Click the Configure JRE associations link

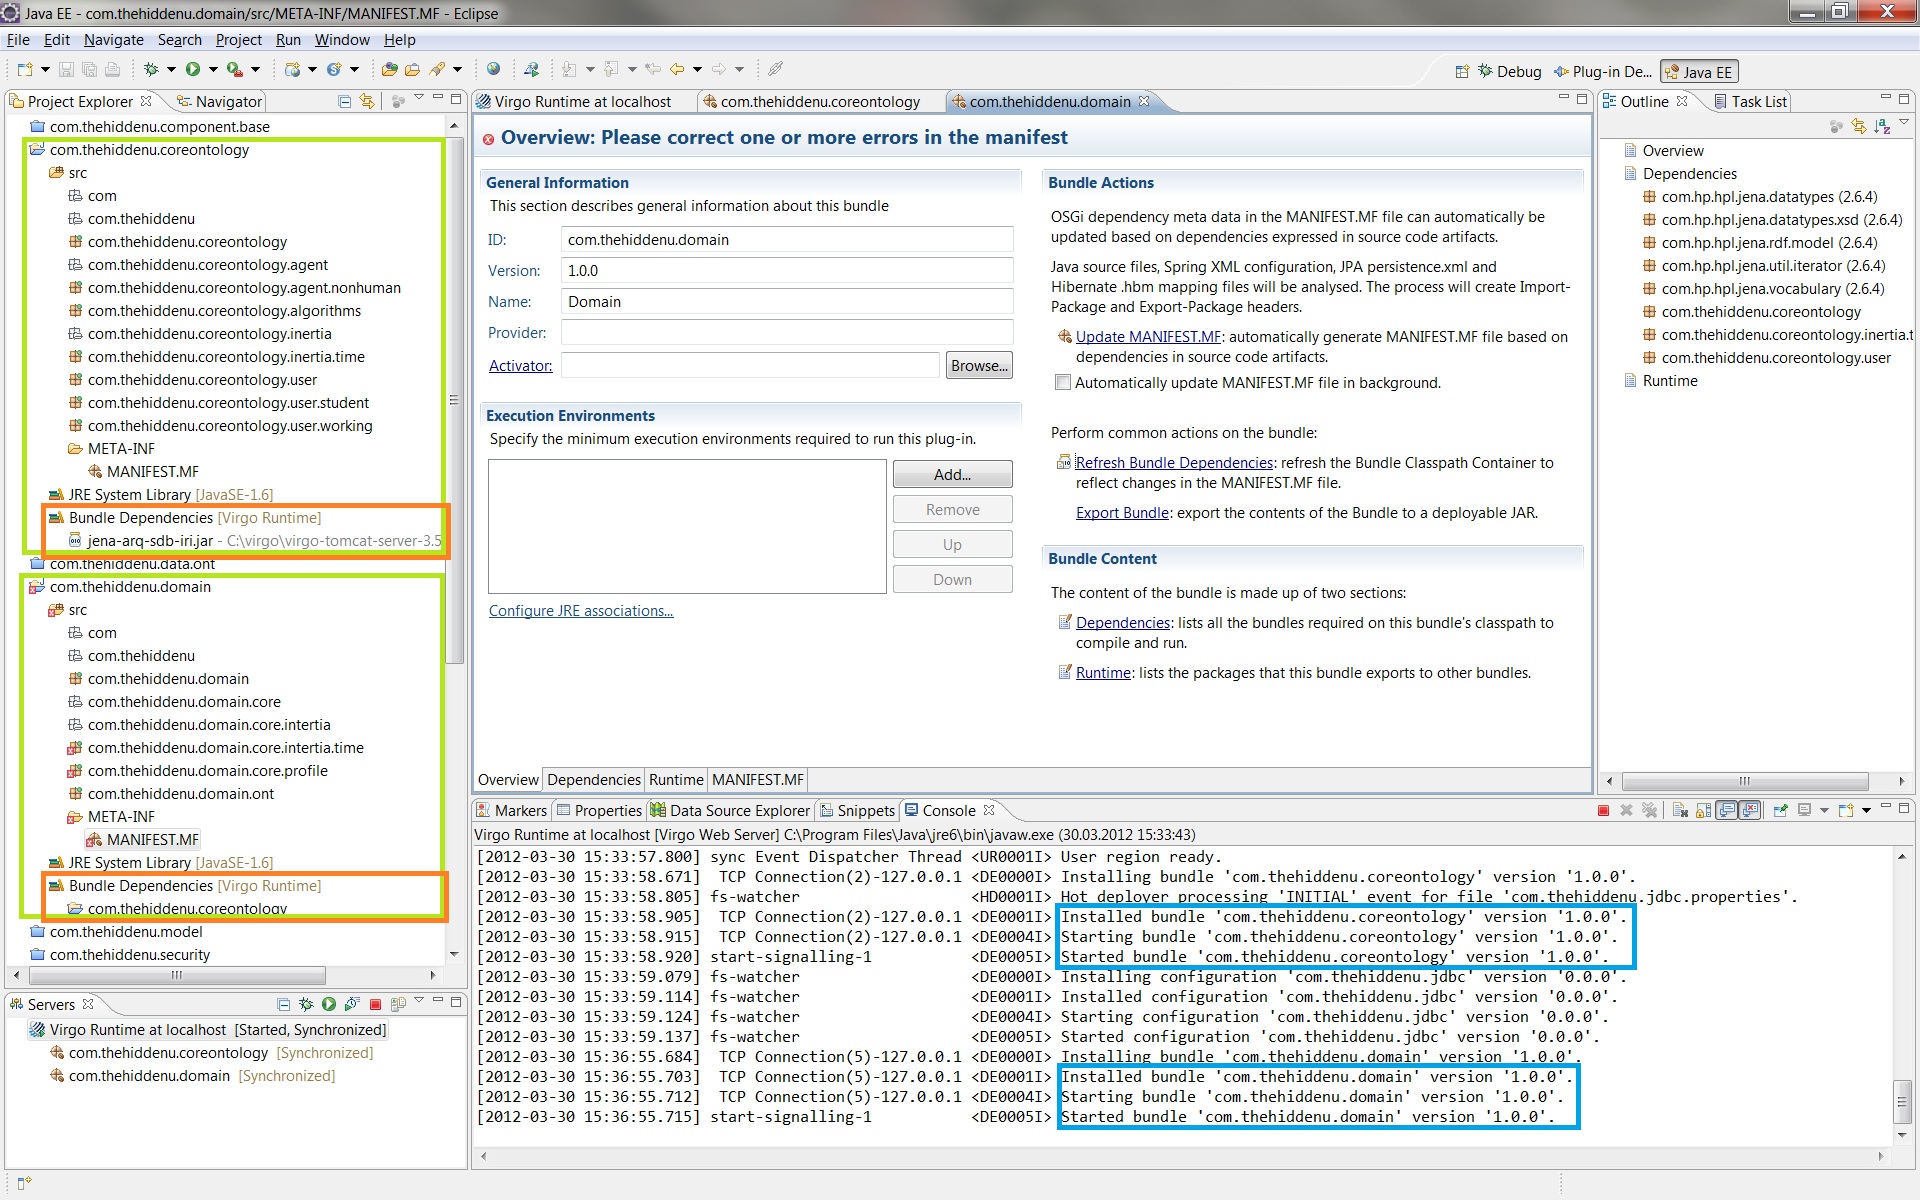point(581,611)
